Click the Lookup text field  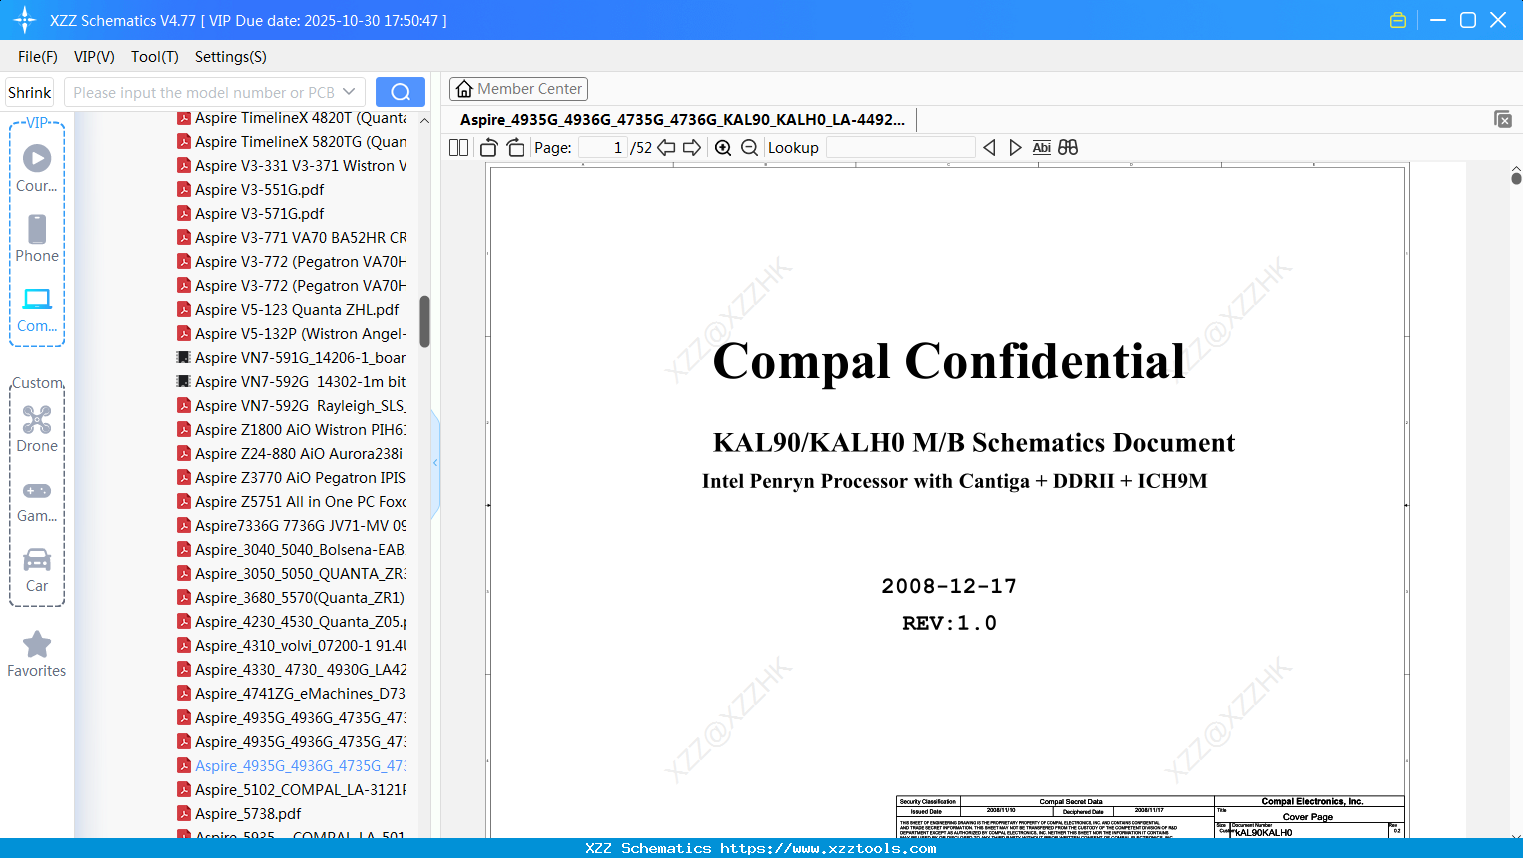900,148
